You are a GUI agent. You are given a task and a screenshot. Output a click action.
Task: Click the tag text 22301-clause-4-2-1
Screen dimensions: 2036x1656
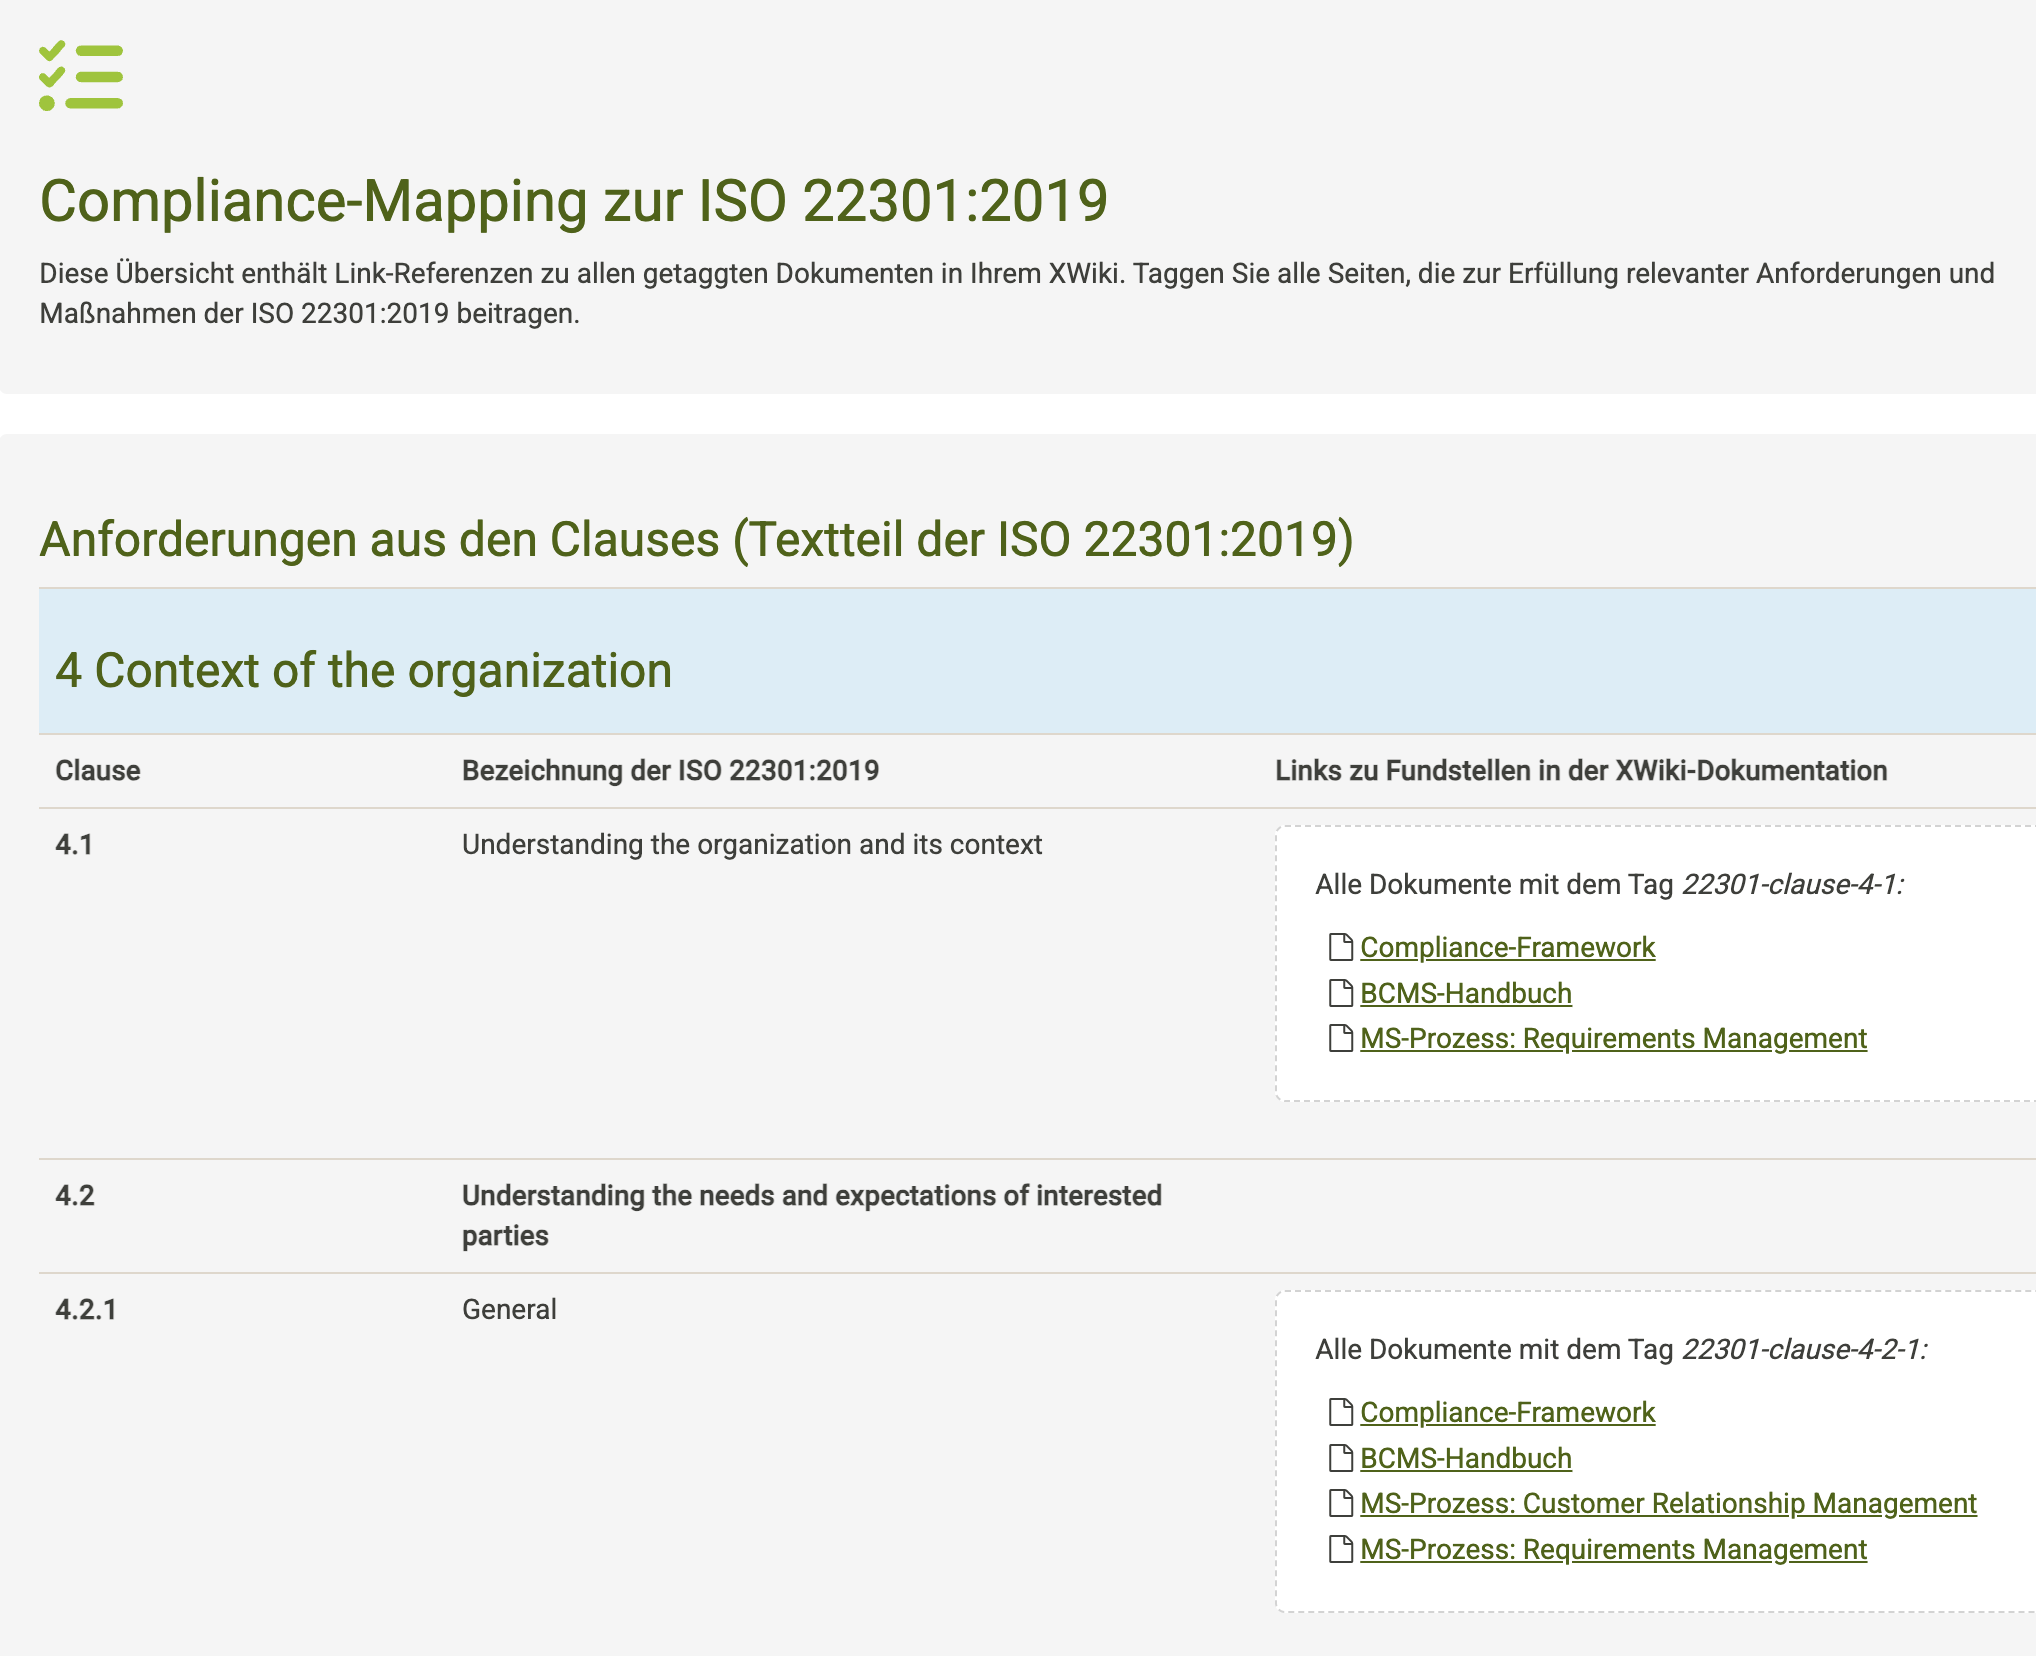pyautogui.click(x=1803, y=1349)
